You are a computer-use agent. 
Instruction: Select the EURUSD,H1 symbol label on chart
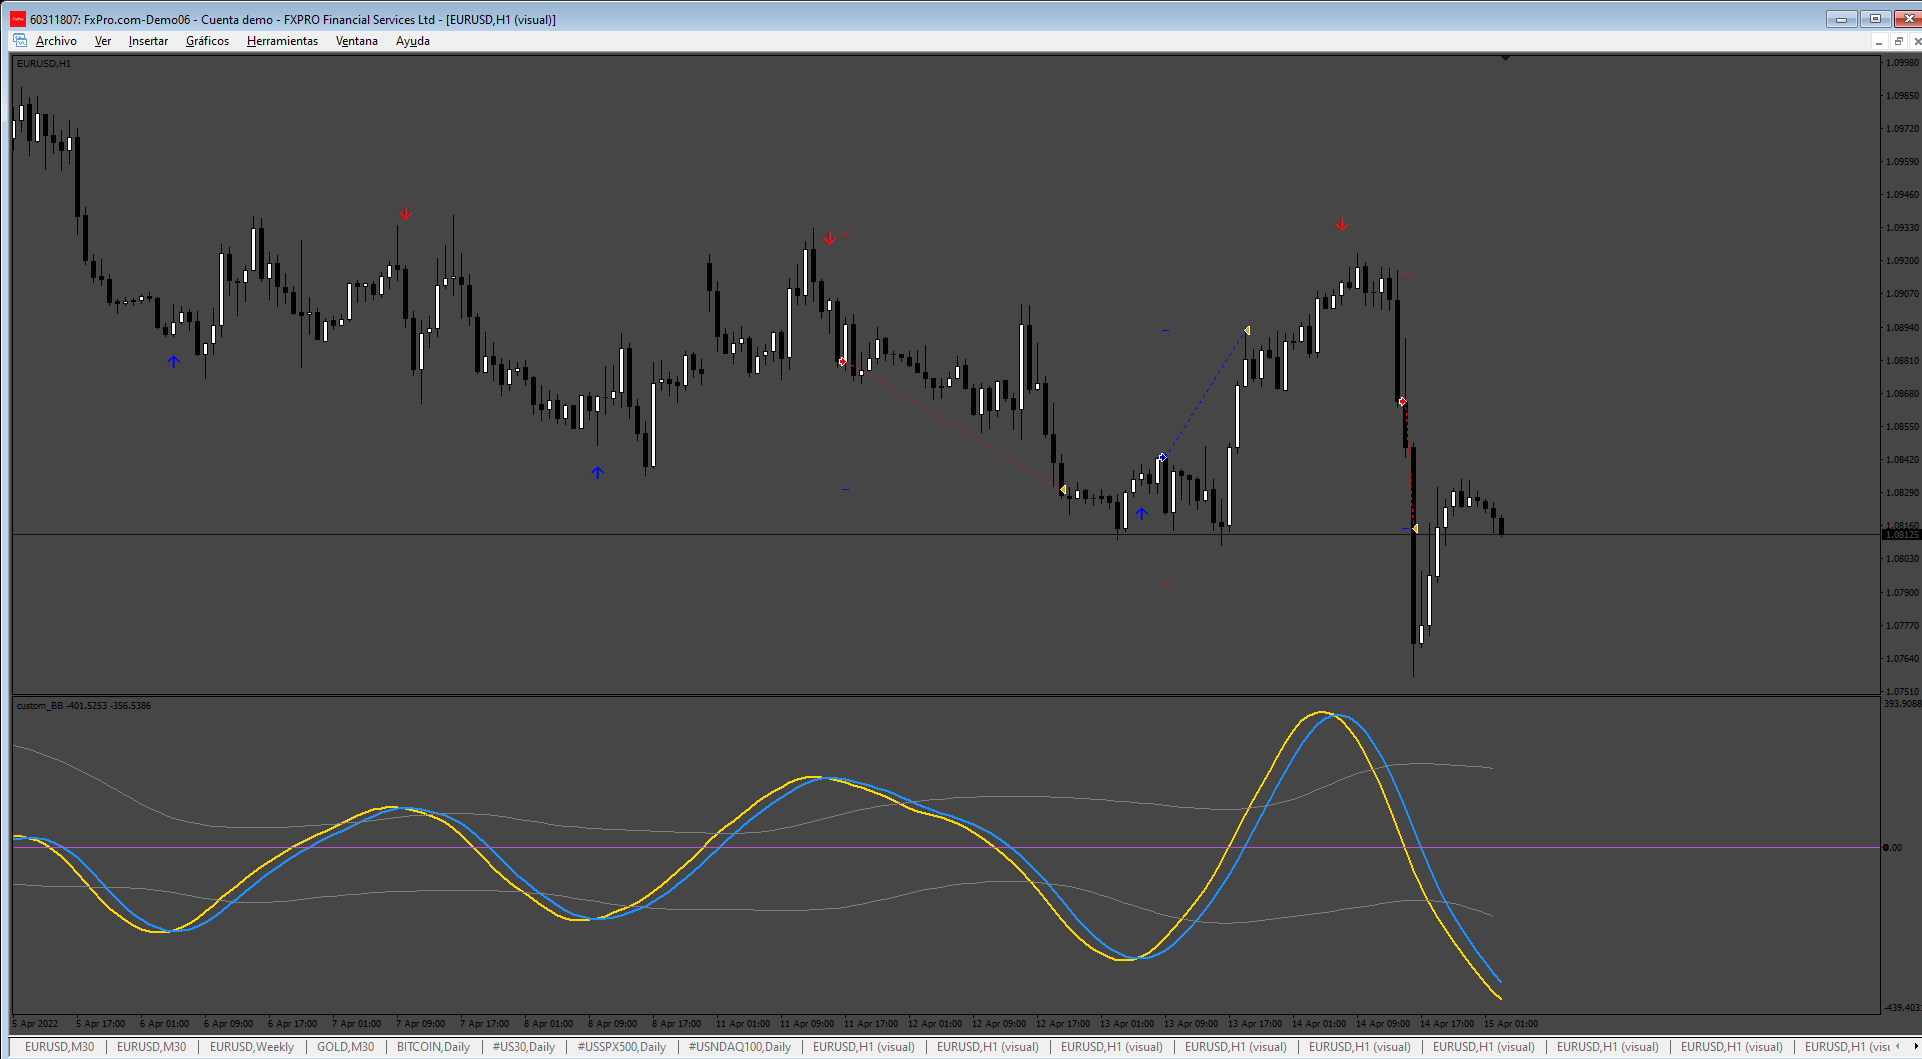click(x=44, y=64)
